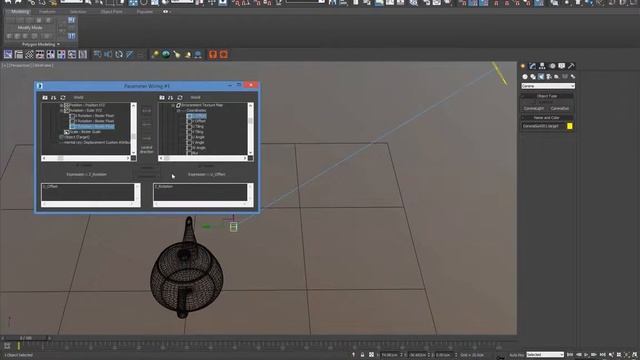Viewport: 640px width, 360px height.
Task: Click the circular refresh arrows toolbar icon
Action: 119,54
